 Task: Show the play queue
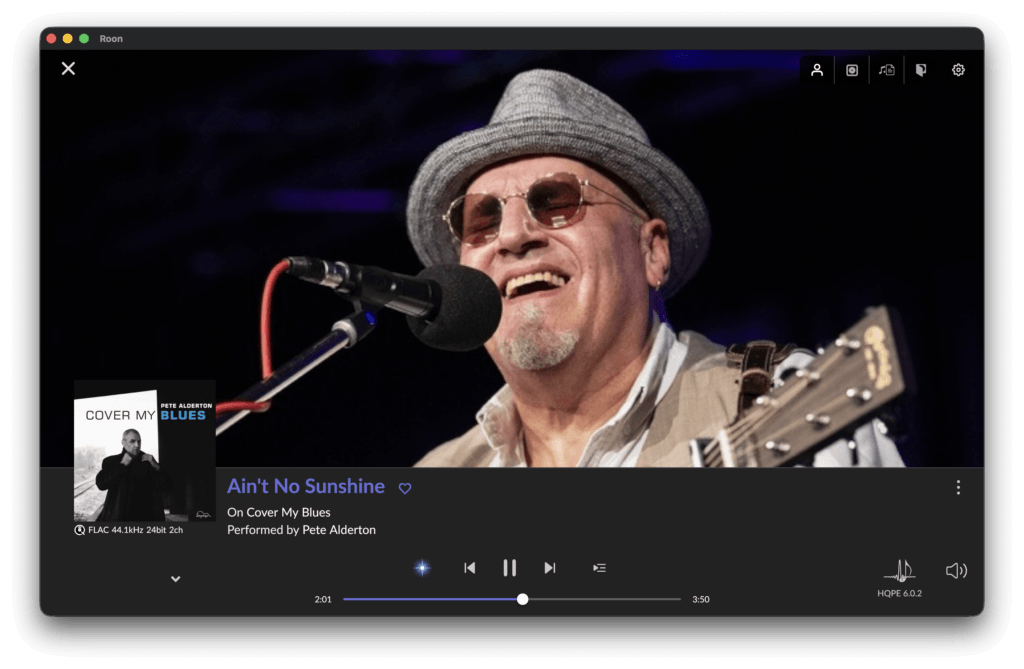pyautogui.click(x=599, y=568)
